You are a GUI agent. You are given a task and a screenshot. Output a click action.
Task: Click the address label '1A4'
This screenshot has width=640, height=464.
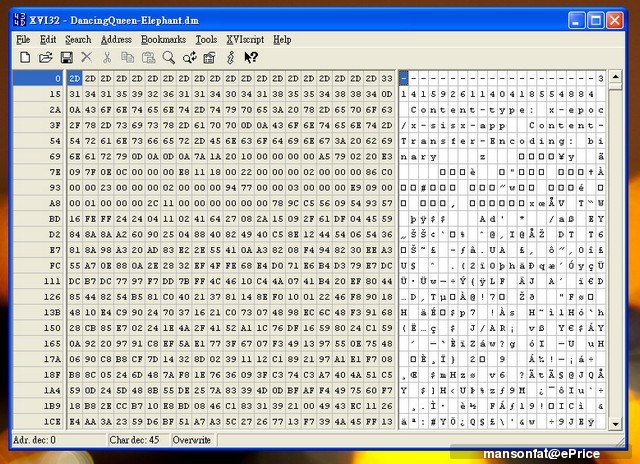(52, 390)
